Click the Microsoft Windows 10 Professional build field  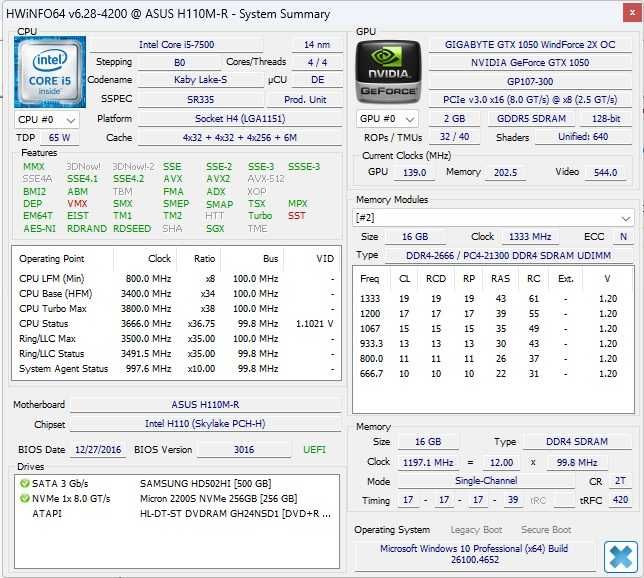[x=474, y=554]
